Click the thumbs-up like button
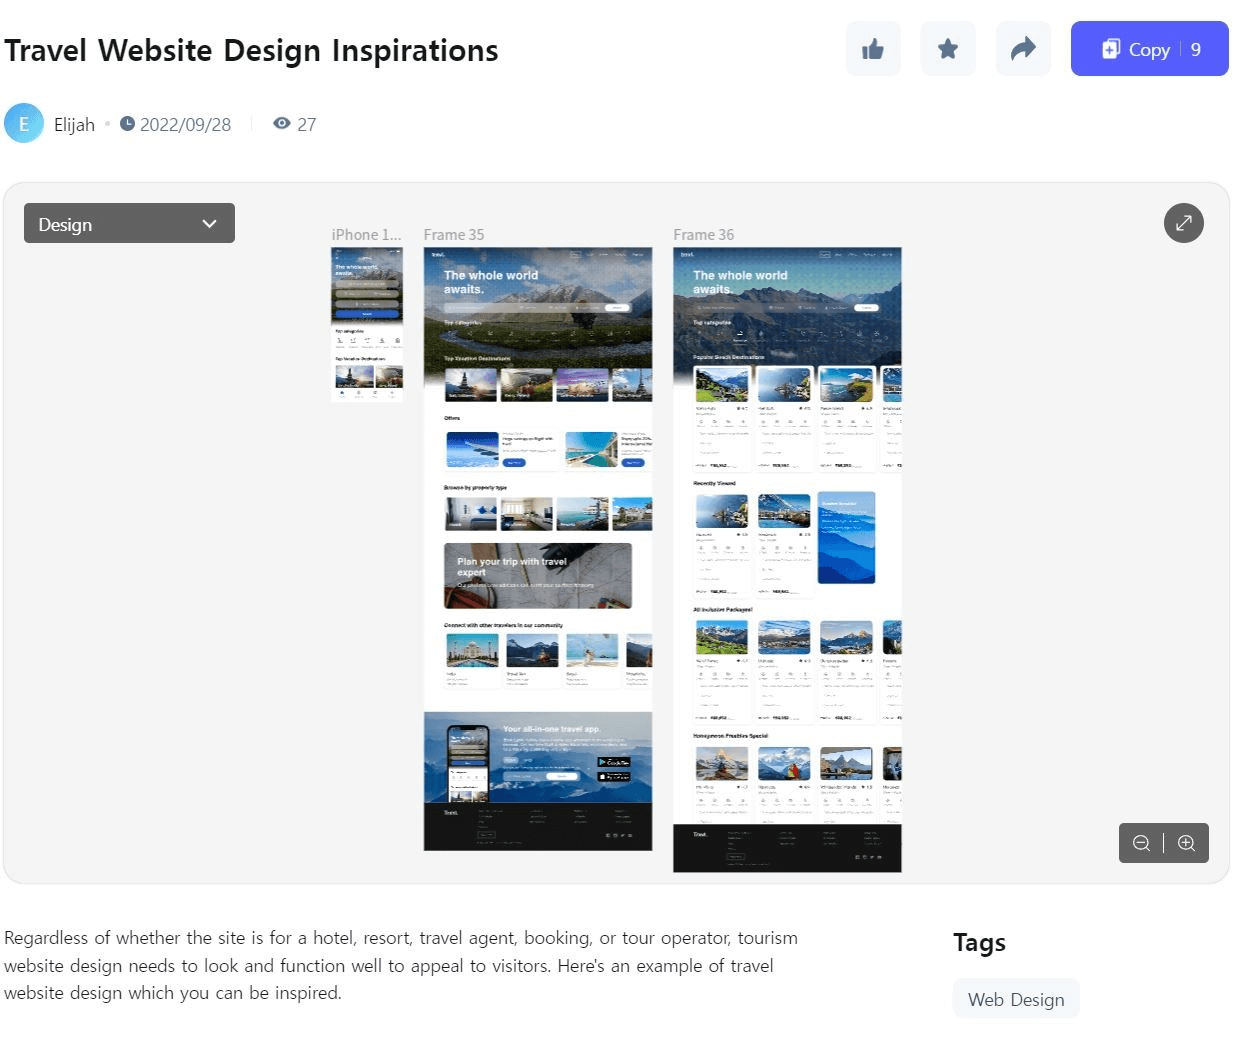This screenshot has height=1040, width=1241. (x=873, y=49)
